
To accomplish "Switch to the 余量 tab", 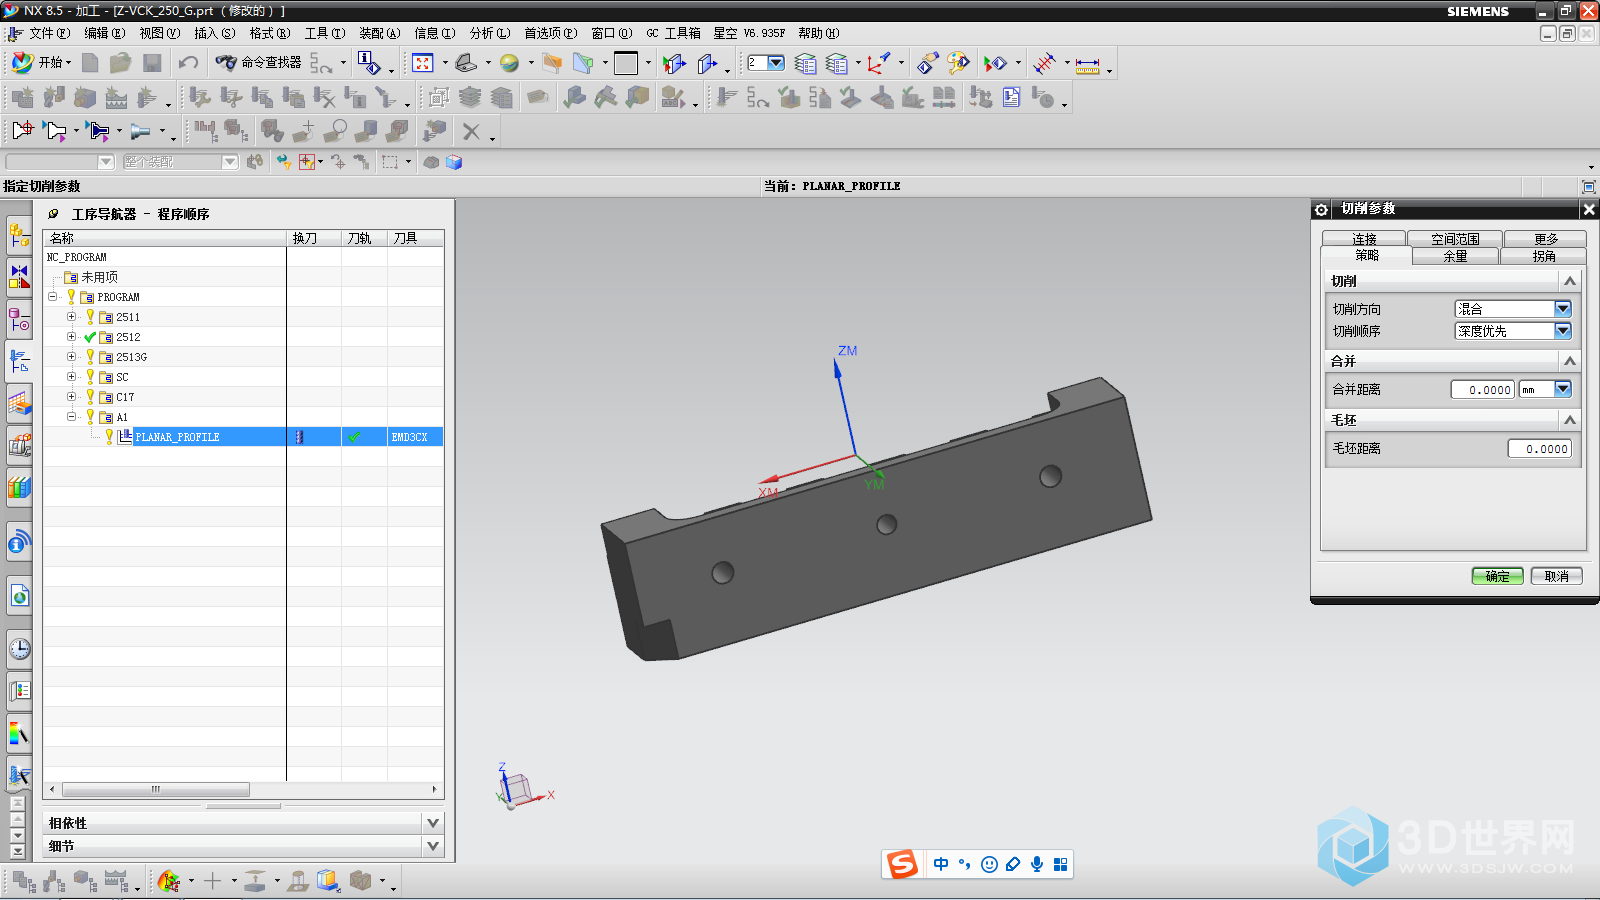I will point(1455,256).
